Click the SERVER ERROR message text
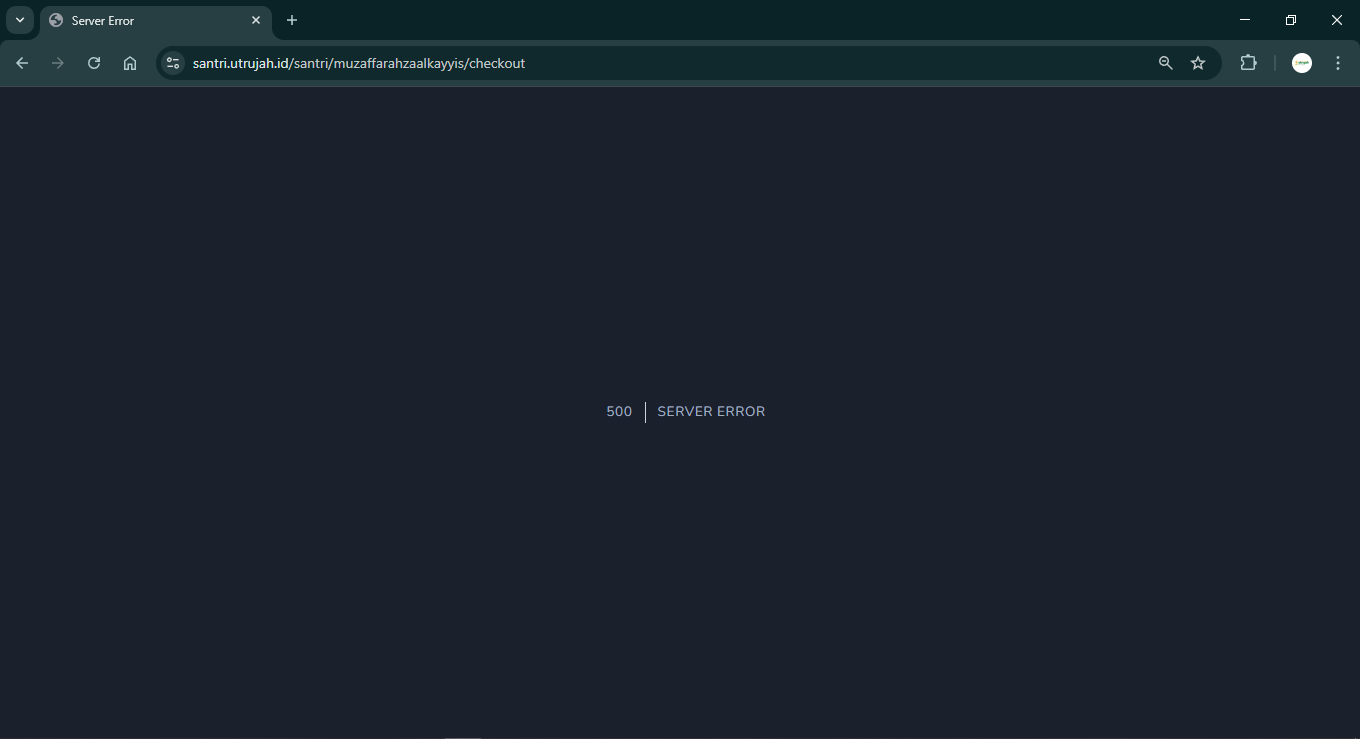The image size is (1360, 739). point(711,412)
